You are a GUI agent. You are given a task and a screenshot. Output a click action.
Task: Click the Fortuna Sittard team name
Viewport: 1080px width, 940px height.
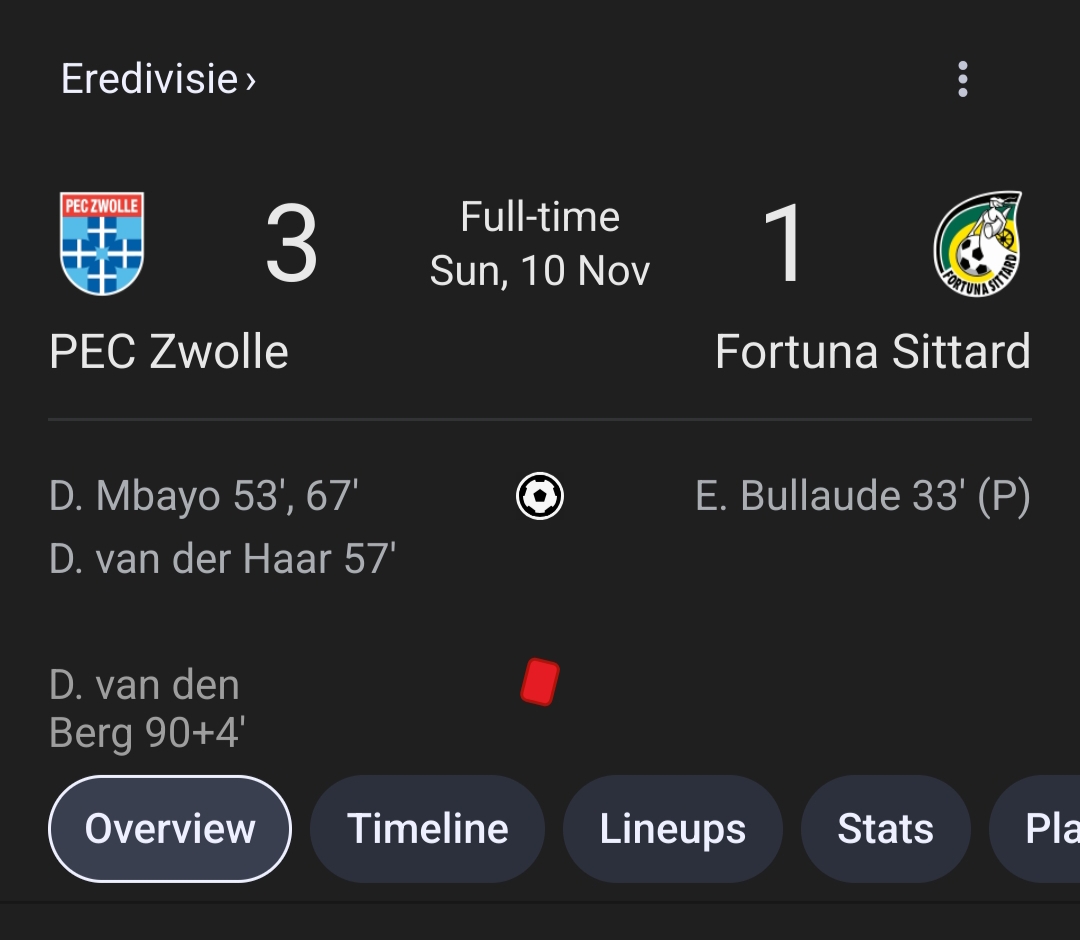point(873,352)
